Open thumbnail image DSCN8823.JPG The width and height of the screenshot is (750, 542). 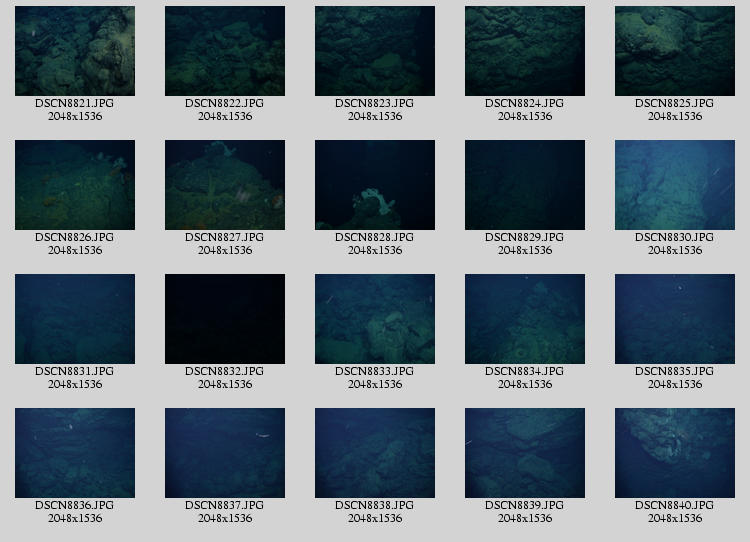point(375,51)
